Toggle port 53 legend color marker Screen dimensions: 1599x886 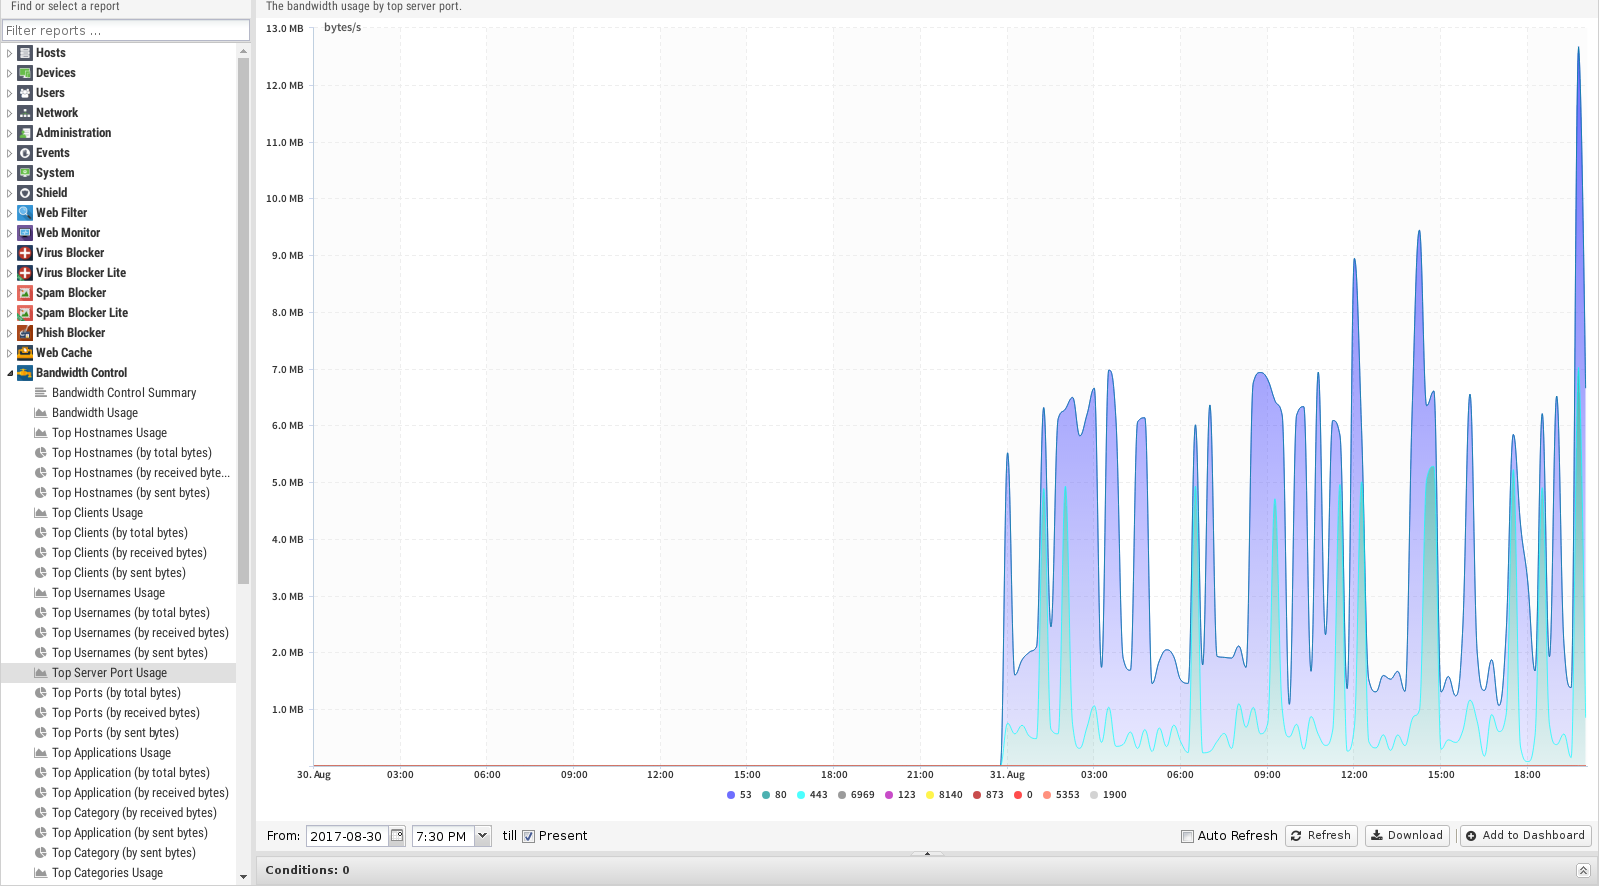pos(731,795)
